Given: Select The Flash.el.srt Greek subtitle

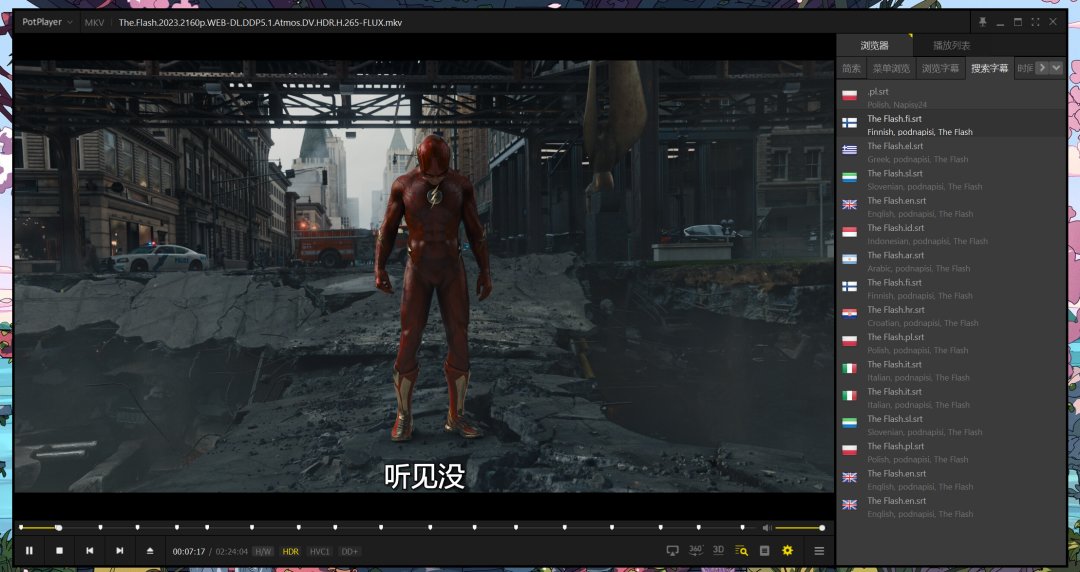Looking at the screenshot, I should 951,152.
